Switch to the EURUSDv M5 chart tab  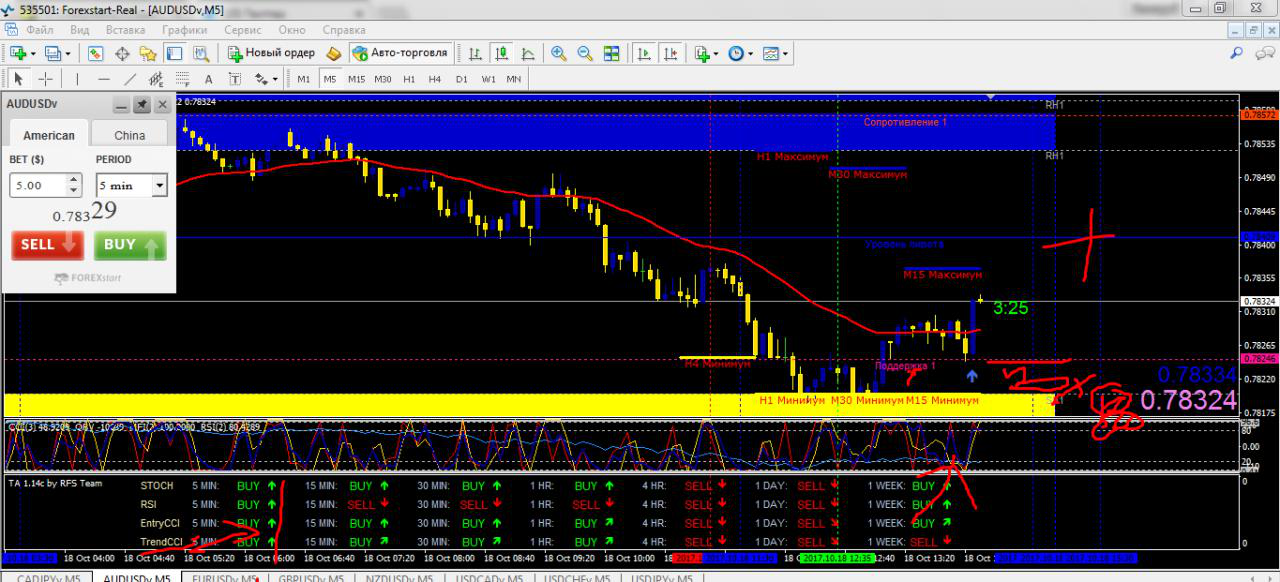pos(226,576)
